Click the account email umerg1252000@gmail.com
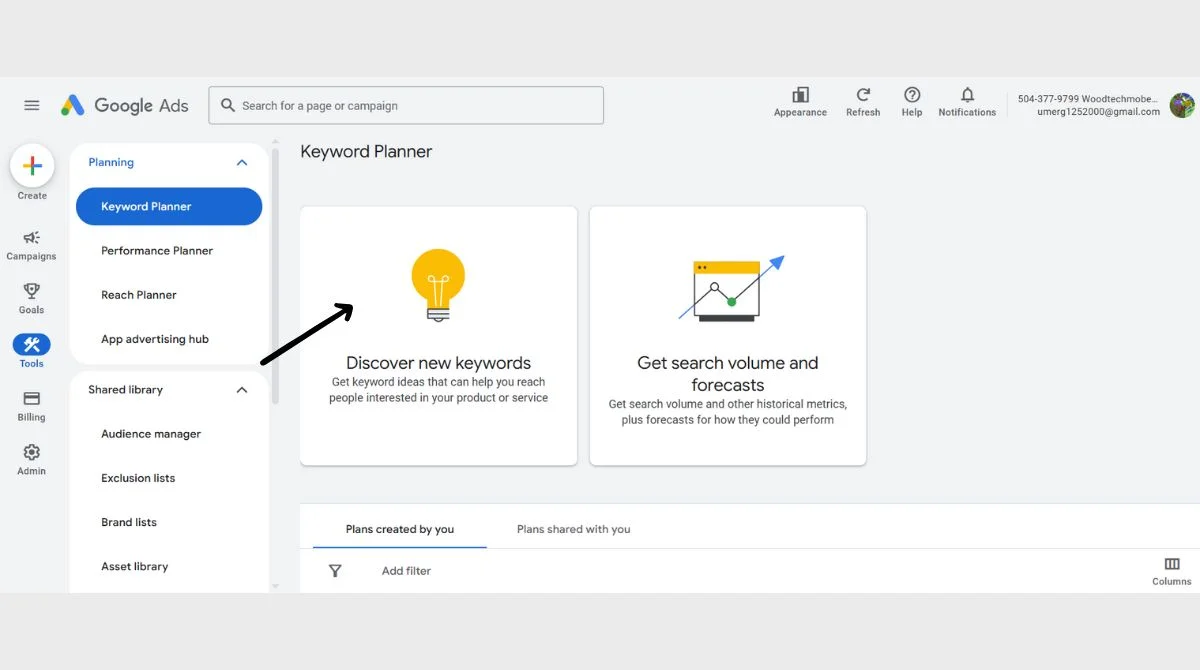Viewport: 1200px width, 670px height. (x=1097, y=112)
